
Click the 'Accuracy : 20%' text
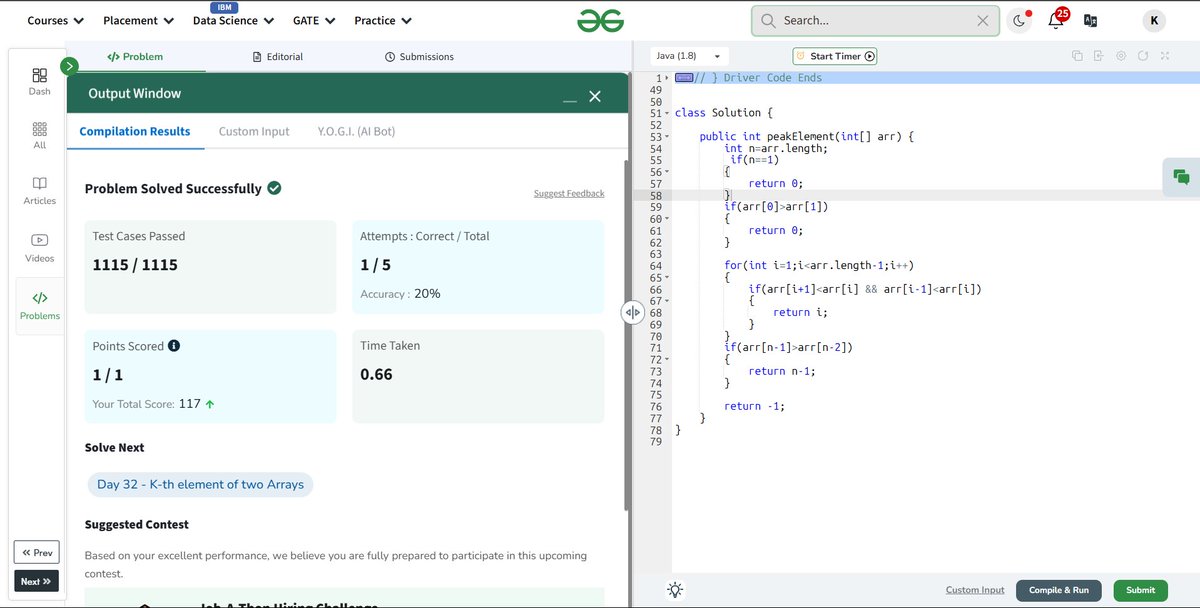coord(400,294)
